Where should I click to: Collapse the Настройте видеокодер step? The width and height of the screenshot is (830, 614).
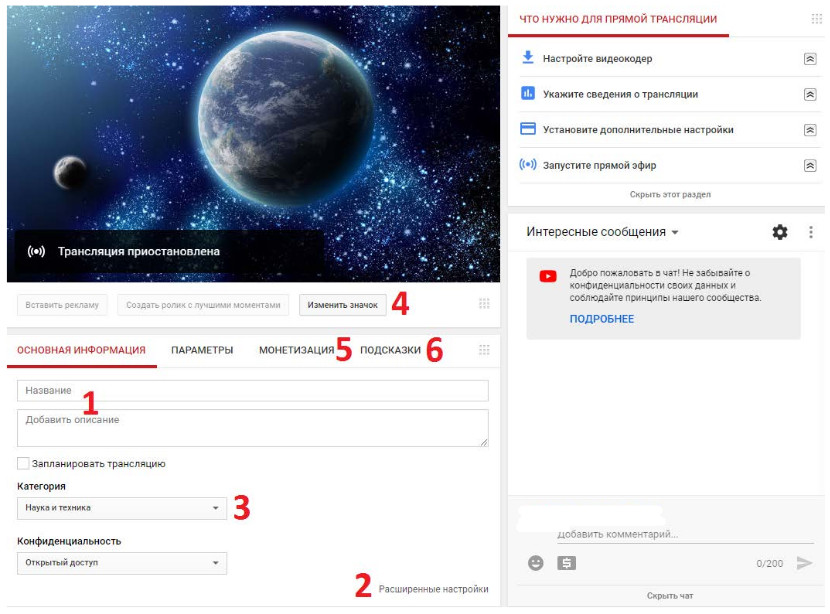(810, 59)
